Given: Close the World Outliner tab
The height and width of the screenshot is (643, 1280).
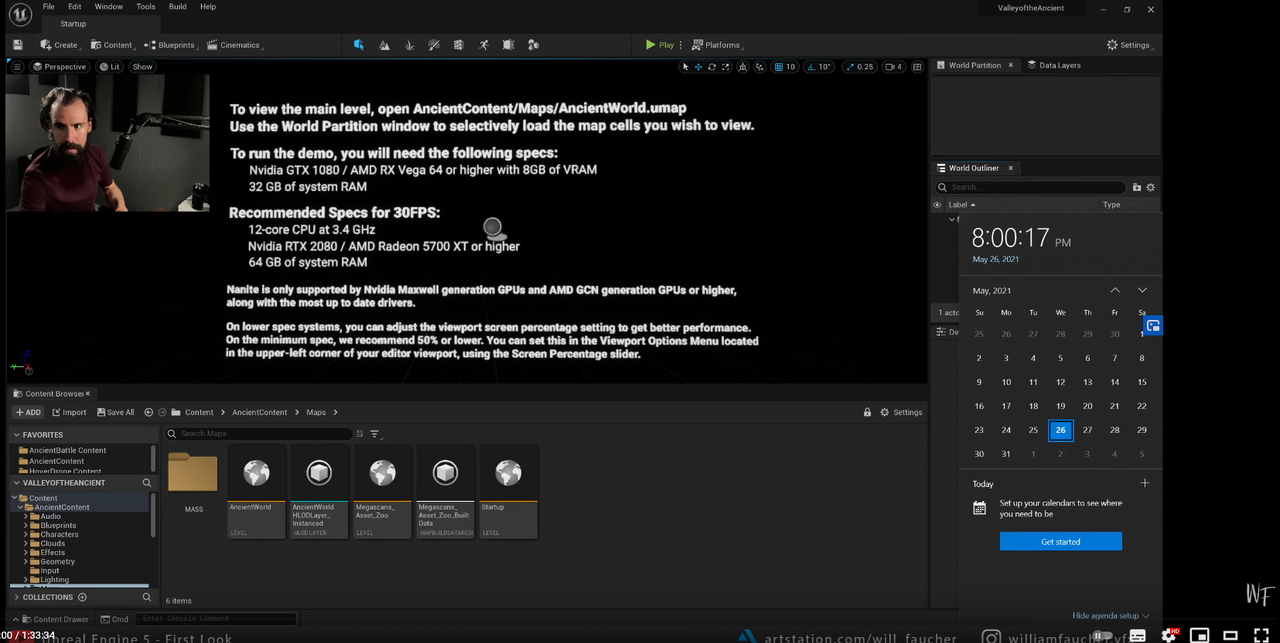Looking at the screenshot, I should click(x=1010, y=168).
